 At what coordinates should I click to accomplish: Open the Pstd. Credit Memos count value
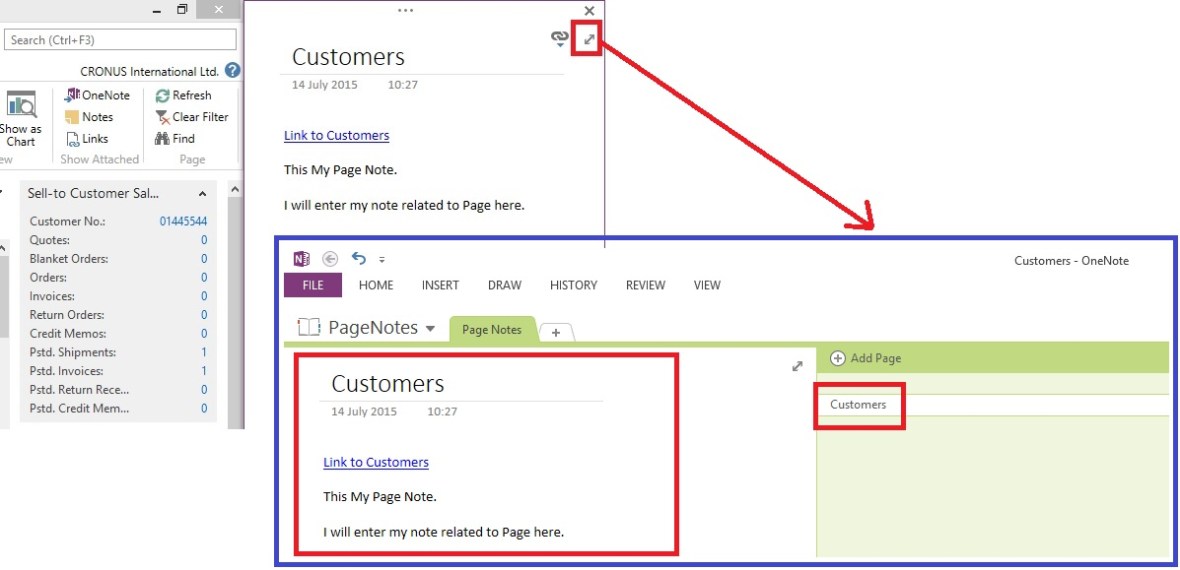204,409
